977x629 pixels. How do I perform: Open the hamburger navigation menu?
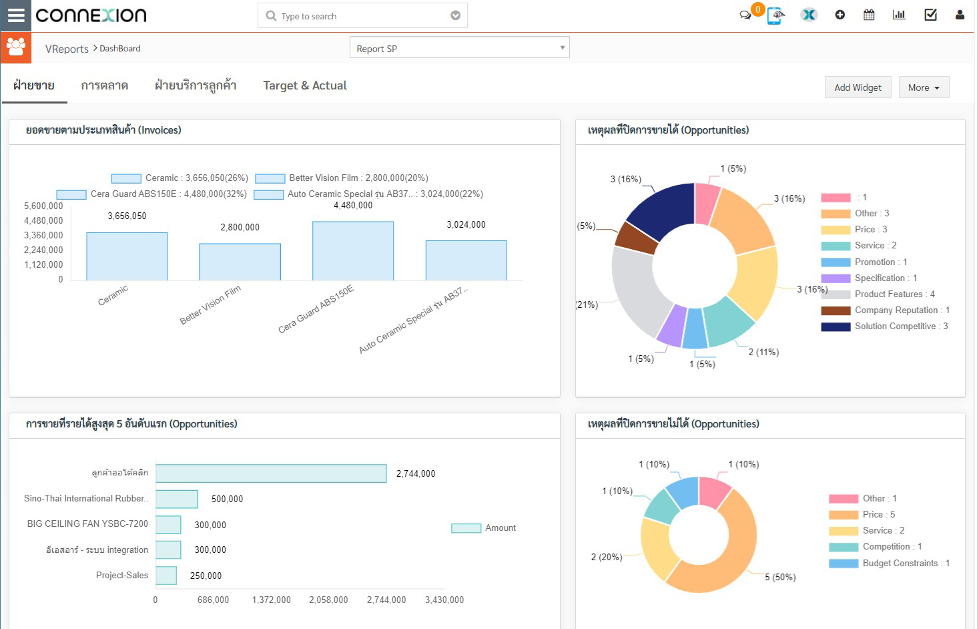click(x=16, y=15)
